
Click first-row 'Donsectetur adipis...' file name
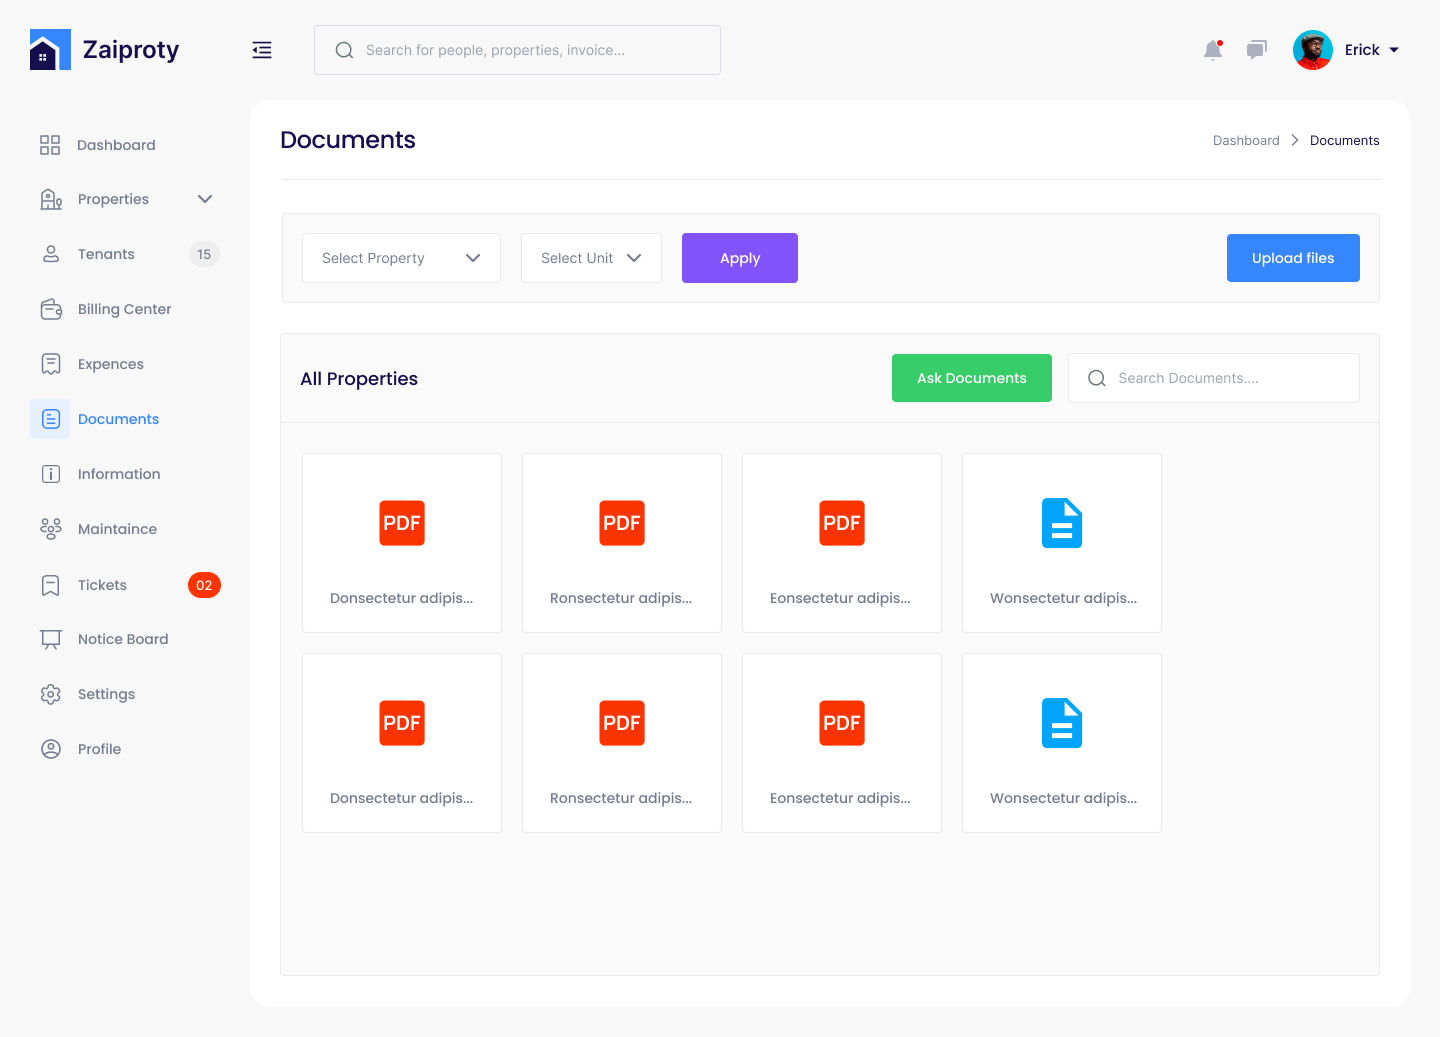point(401,598)
